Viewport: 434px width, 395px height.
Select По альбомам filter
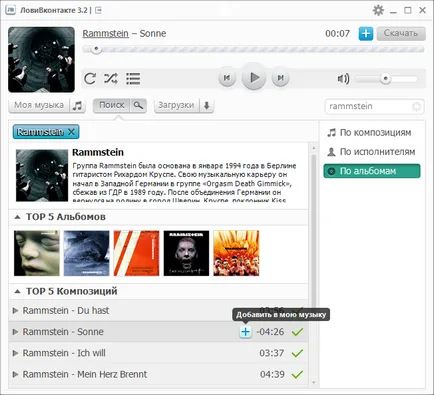point(372,171)
